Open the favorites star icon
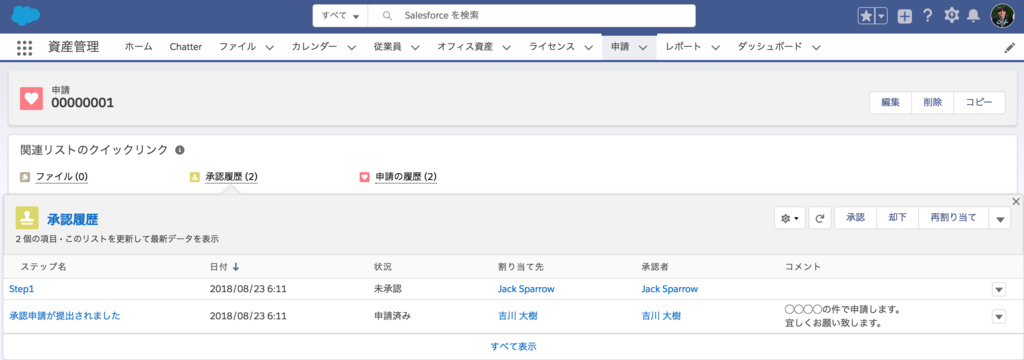Screen dimensions: 1024x360 coord(866,16)
